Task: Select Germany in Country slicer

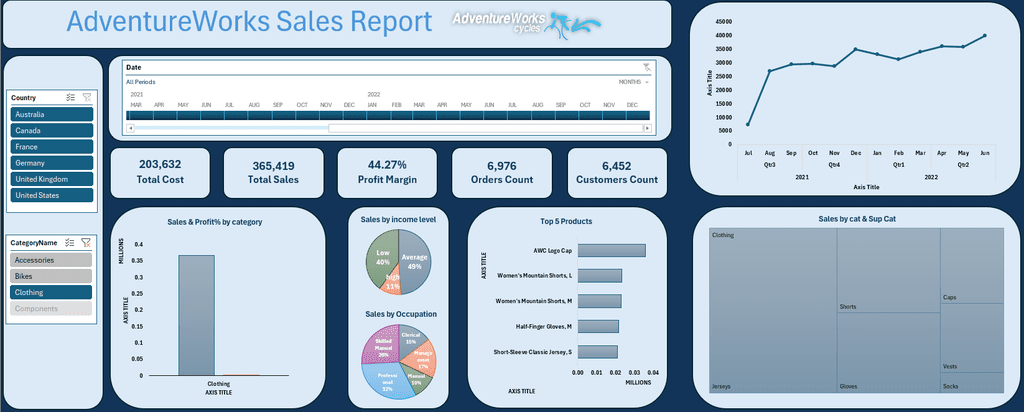Action: tap(52, 163)
